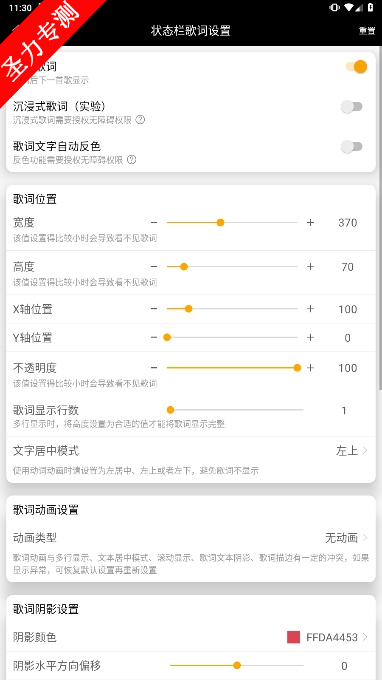Increase 宽度 with its plus icon

tap(310, 222)
